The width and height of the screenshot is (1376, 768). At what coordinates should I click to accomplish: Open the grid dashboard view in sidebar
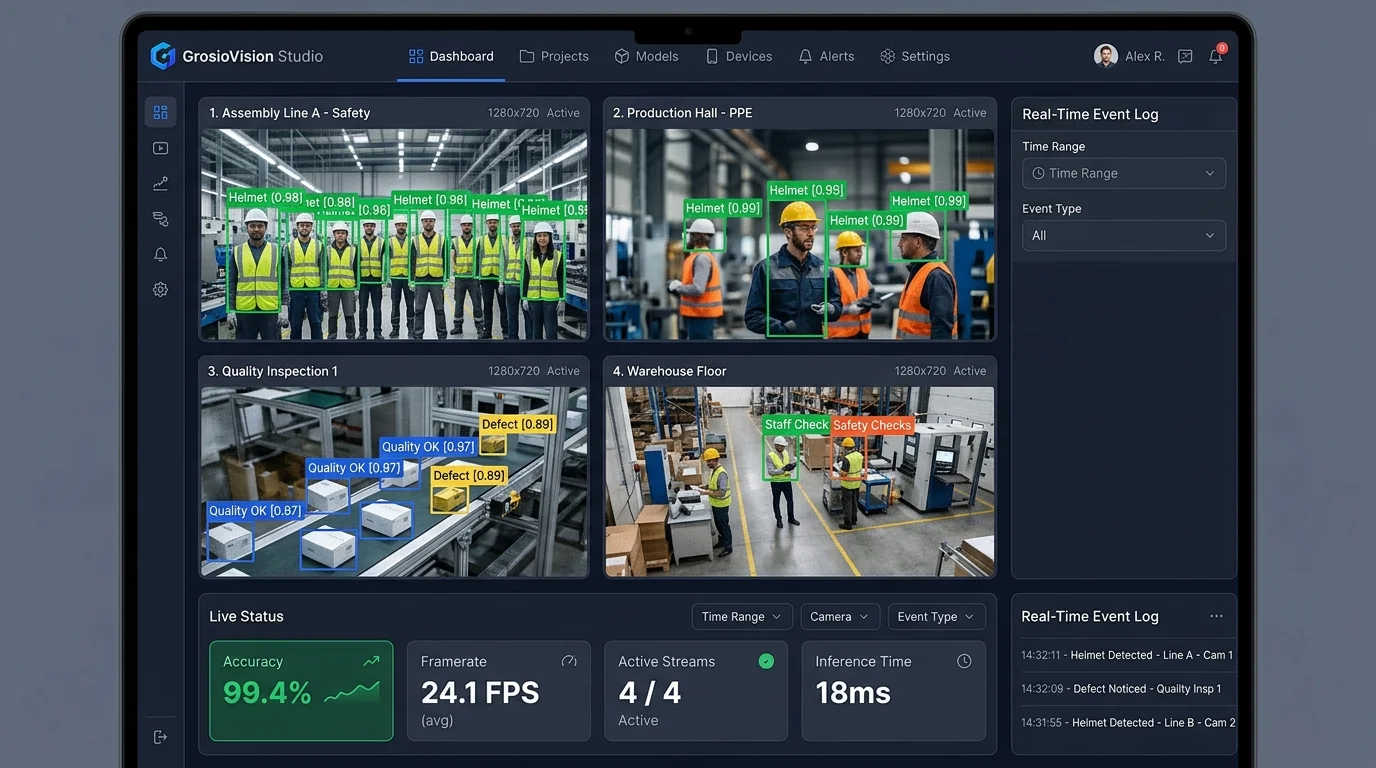tap(160, 112)
